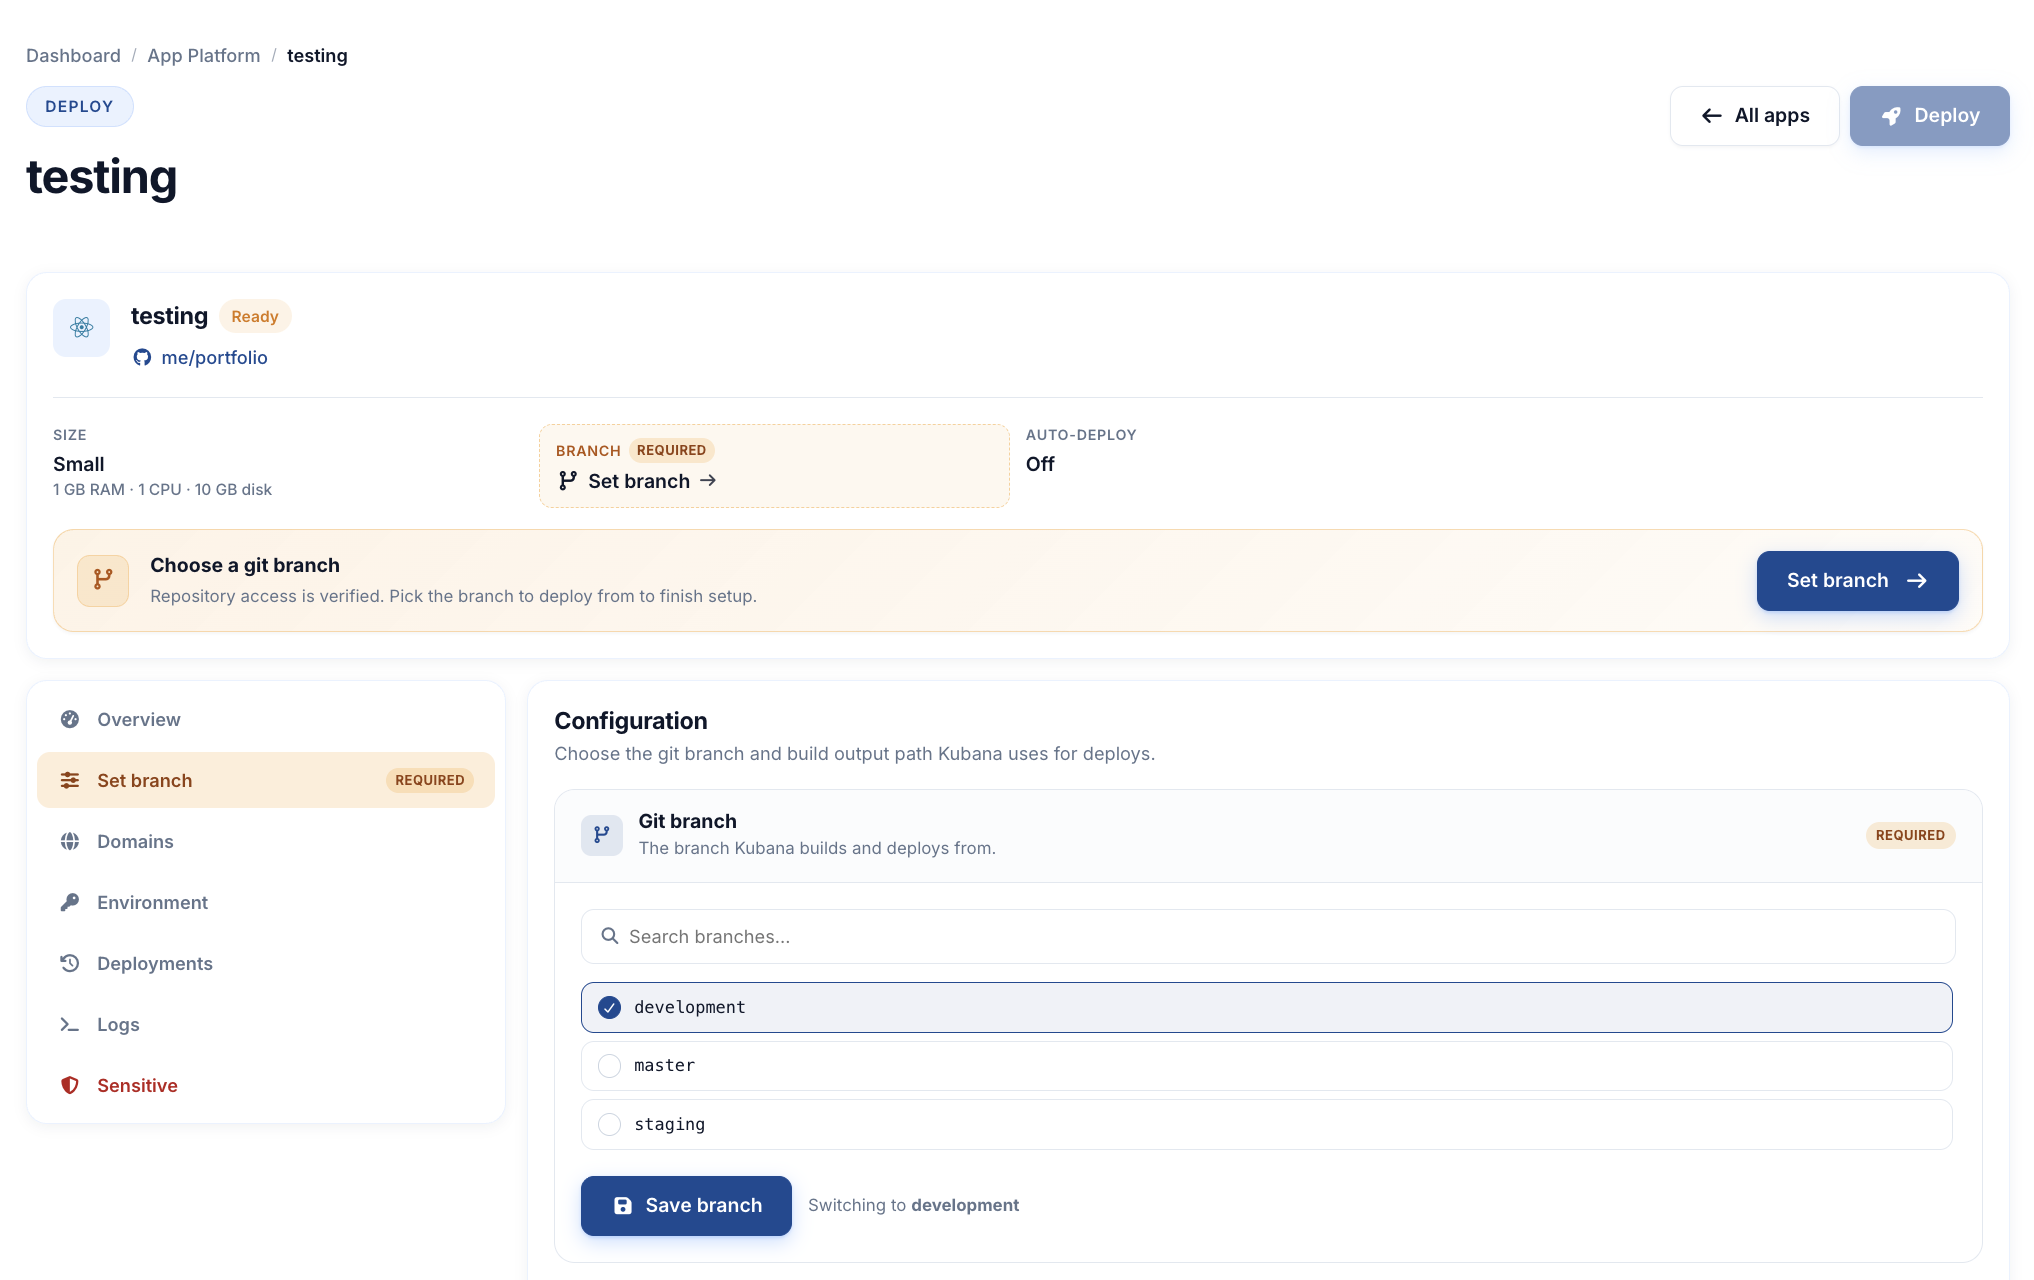Go back to All apps
The height and width of the screenshot is (1280, 2034).
[1754, 116]
